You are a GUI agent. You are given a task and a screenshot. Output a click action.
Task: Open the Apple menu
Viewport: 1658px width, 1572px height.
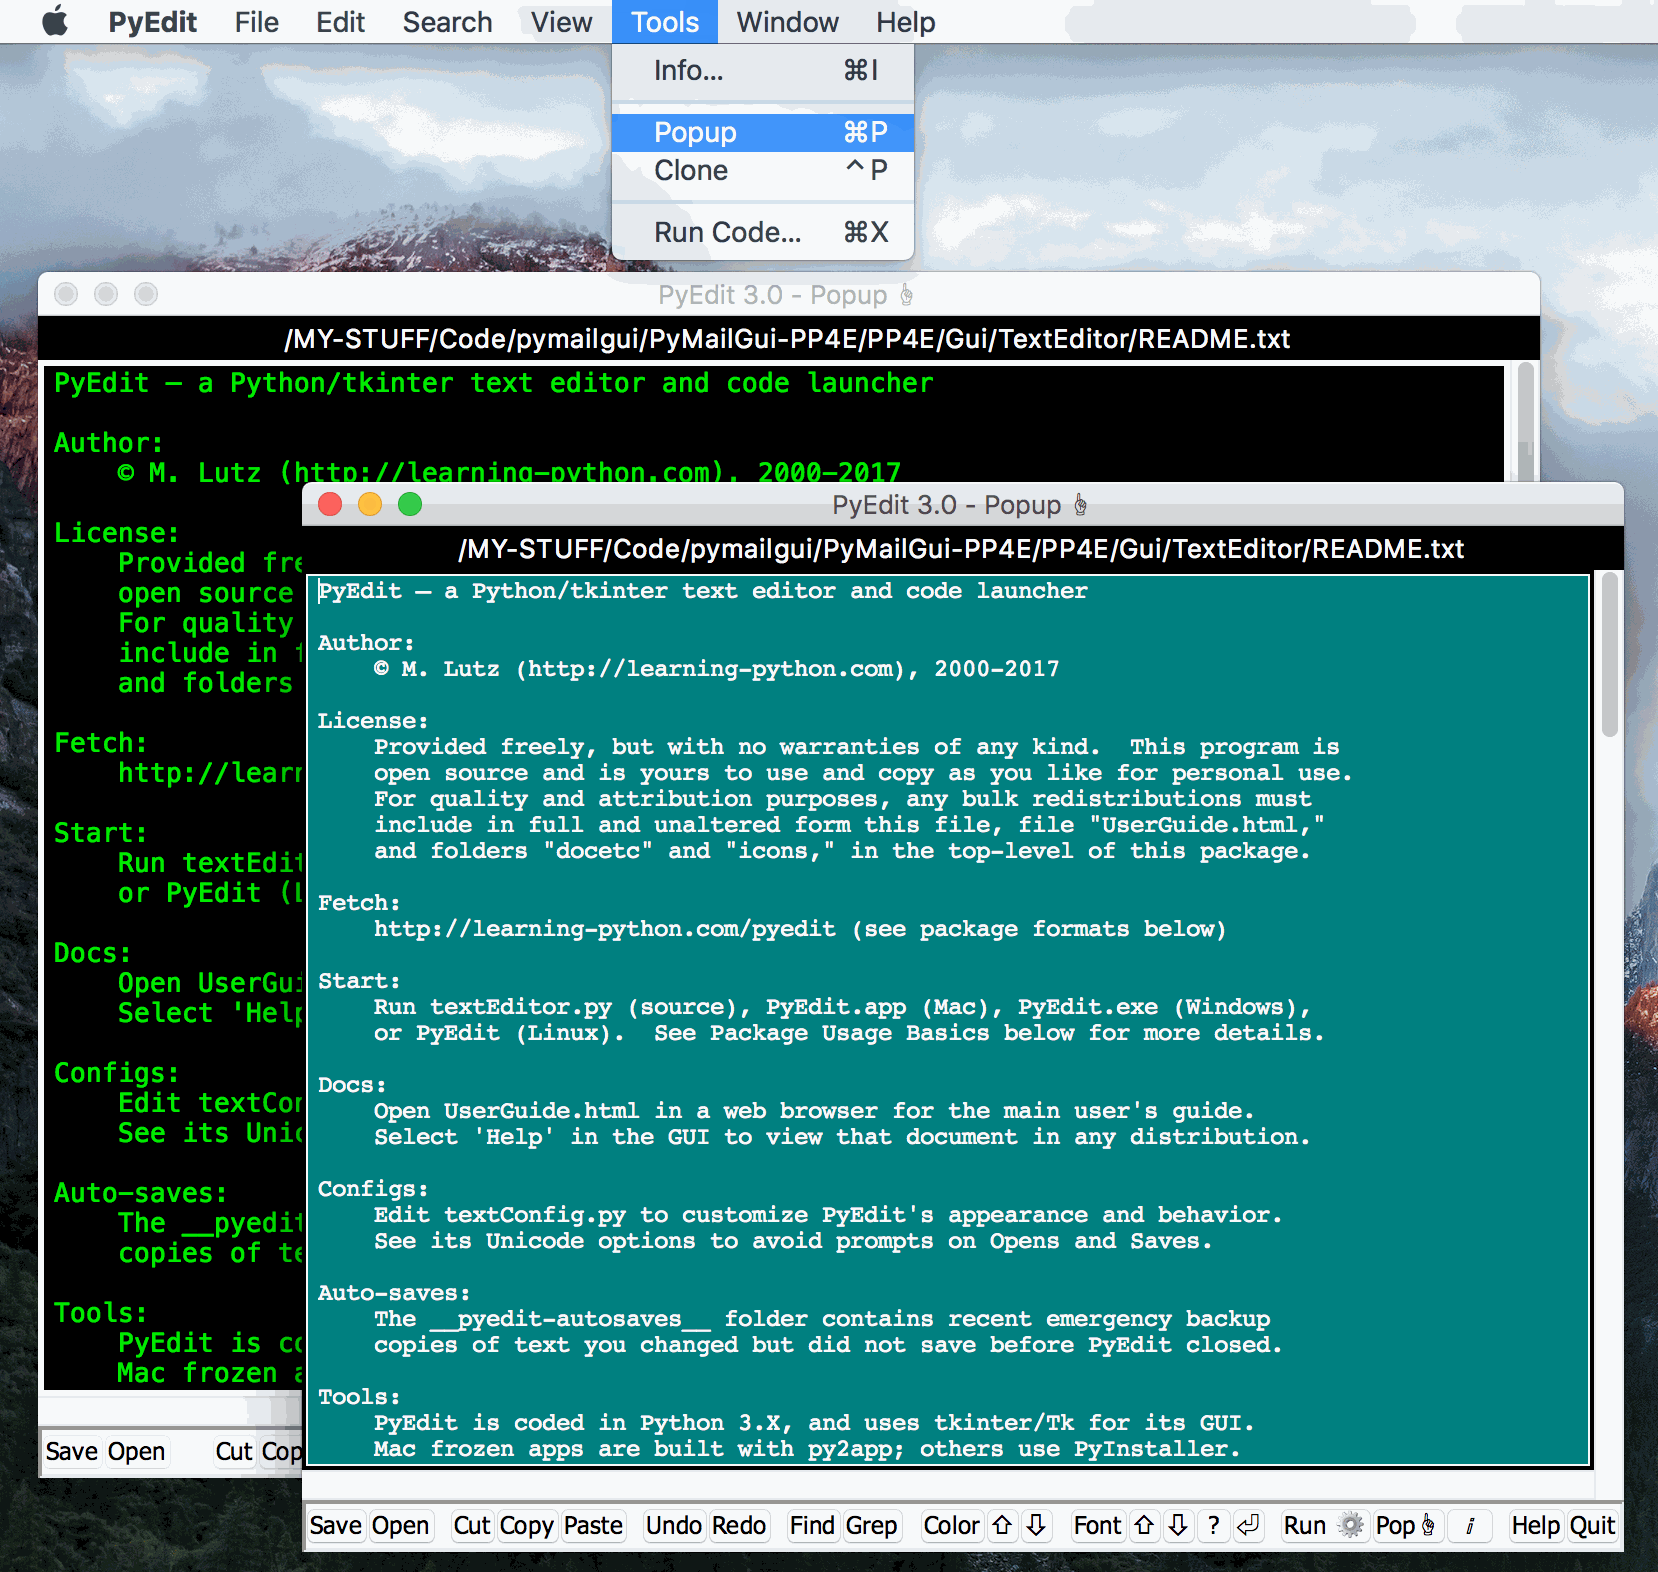pyautogui.click(x=55, y=21)
